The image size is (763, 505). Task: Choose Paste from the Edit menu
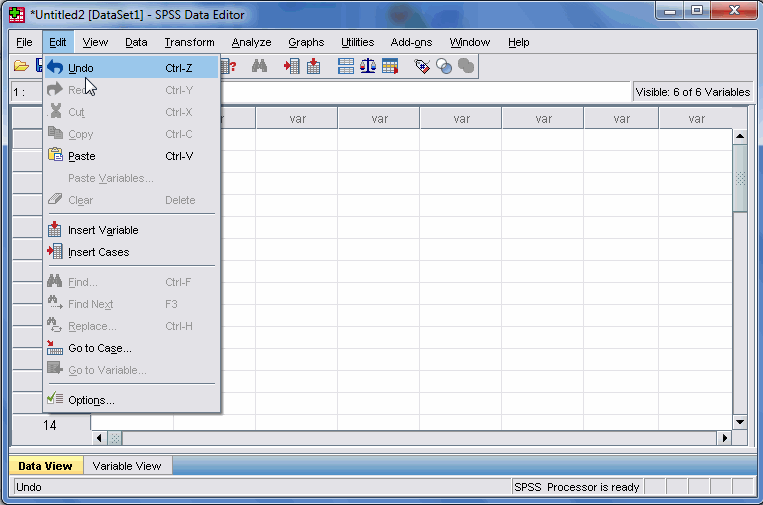[x=131, y=156]
